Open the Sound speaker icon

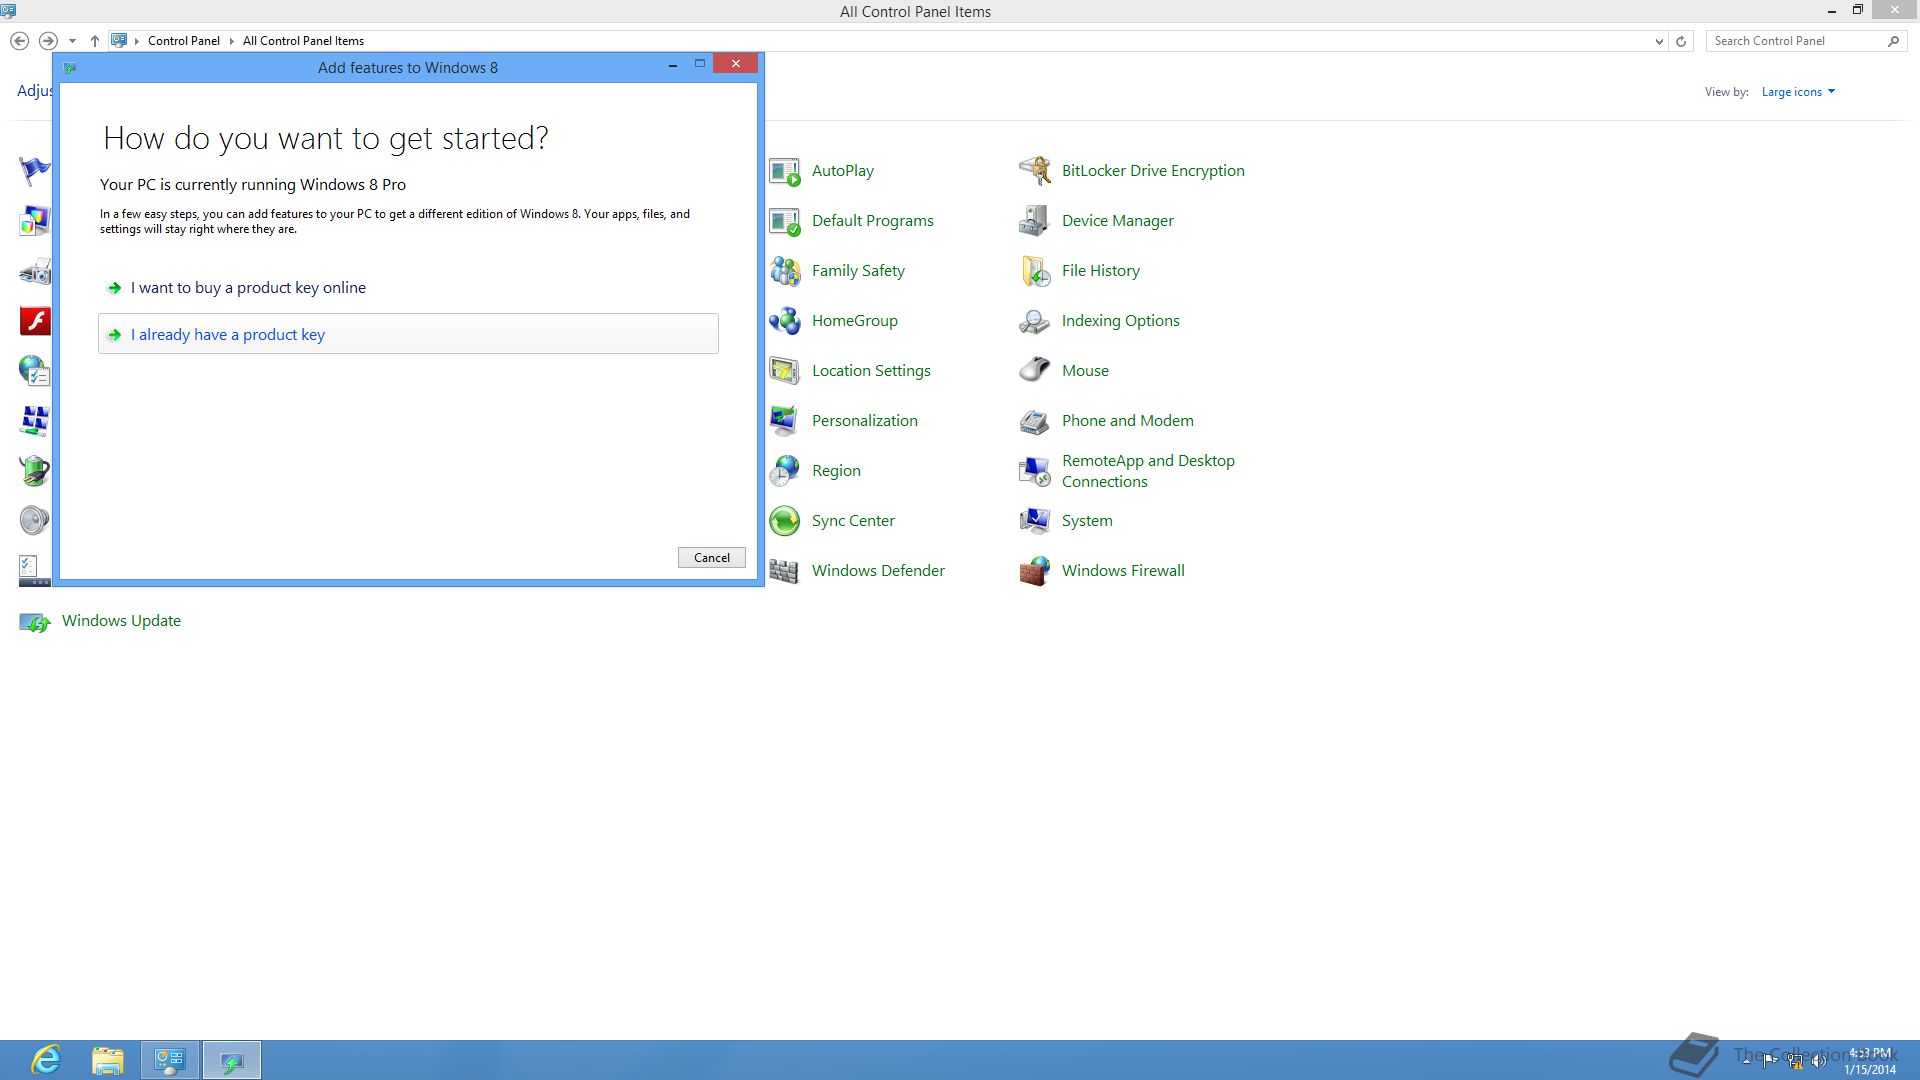pyautogui.click(x=34, y=521)
